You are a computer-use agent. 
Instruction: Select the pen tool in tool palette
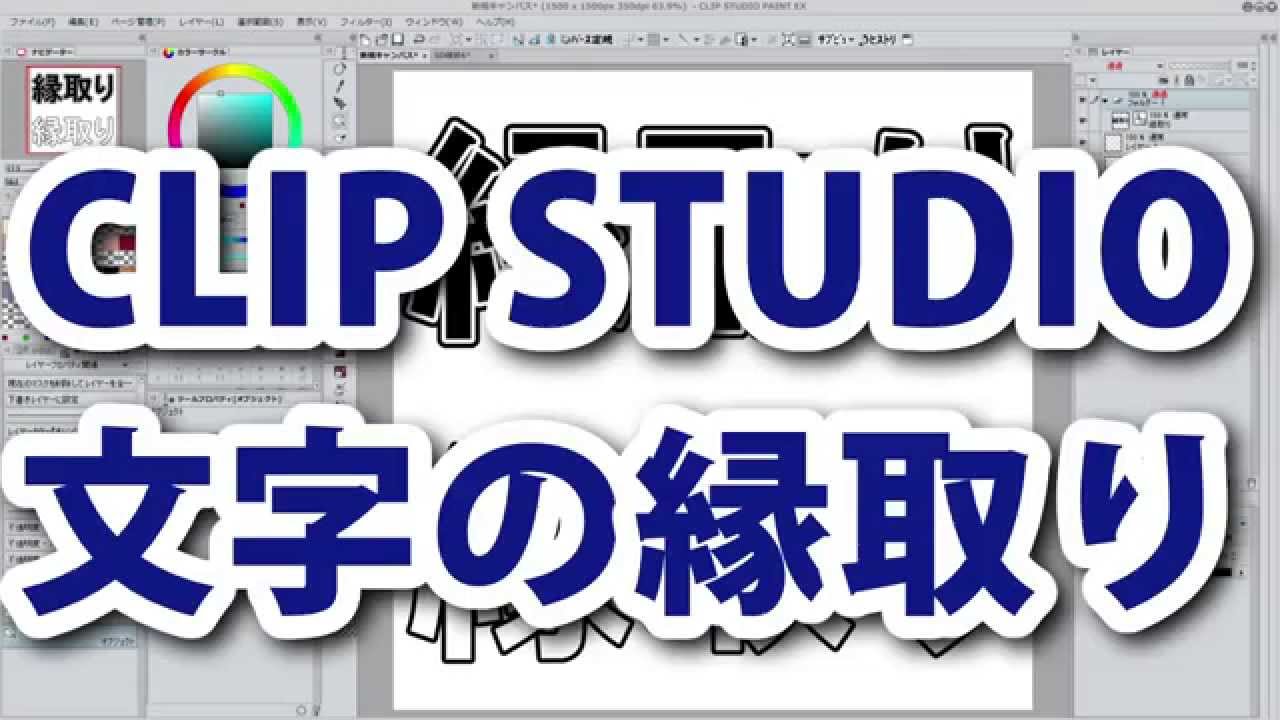[x=340, y=85]
